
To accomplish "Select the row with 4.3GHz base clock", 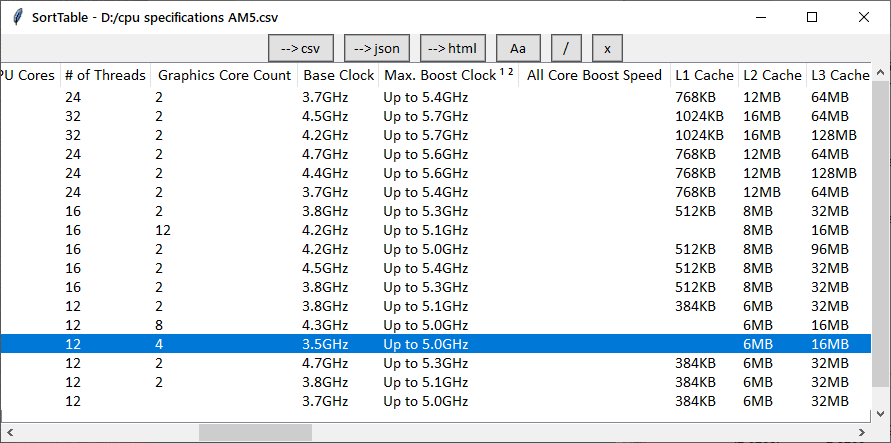I will (325, 325).
